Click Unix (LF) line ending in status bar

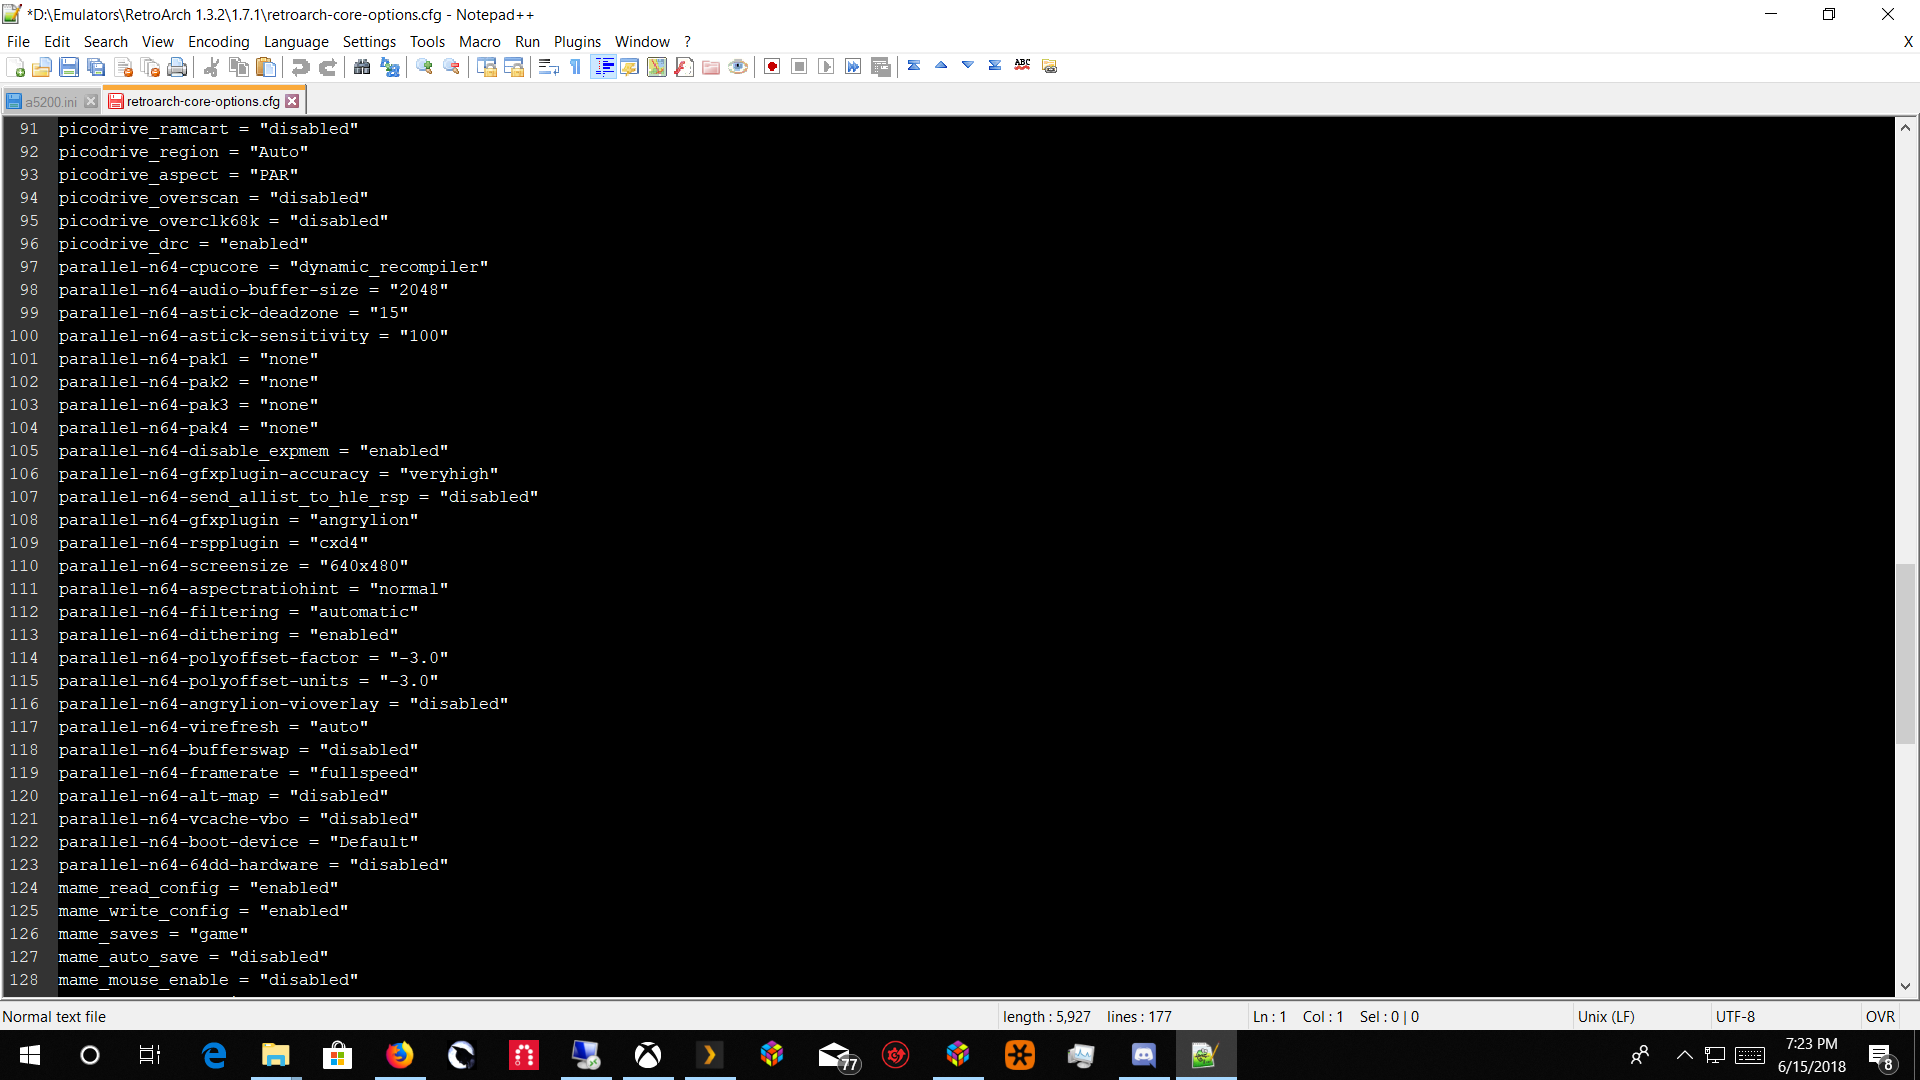1606,1017
